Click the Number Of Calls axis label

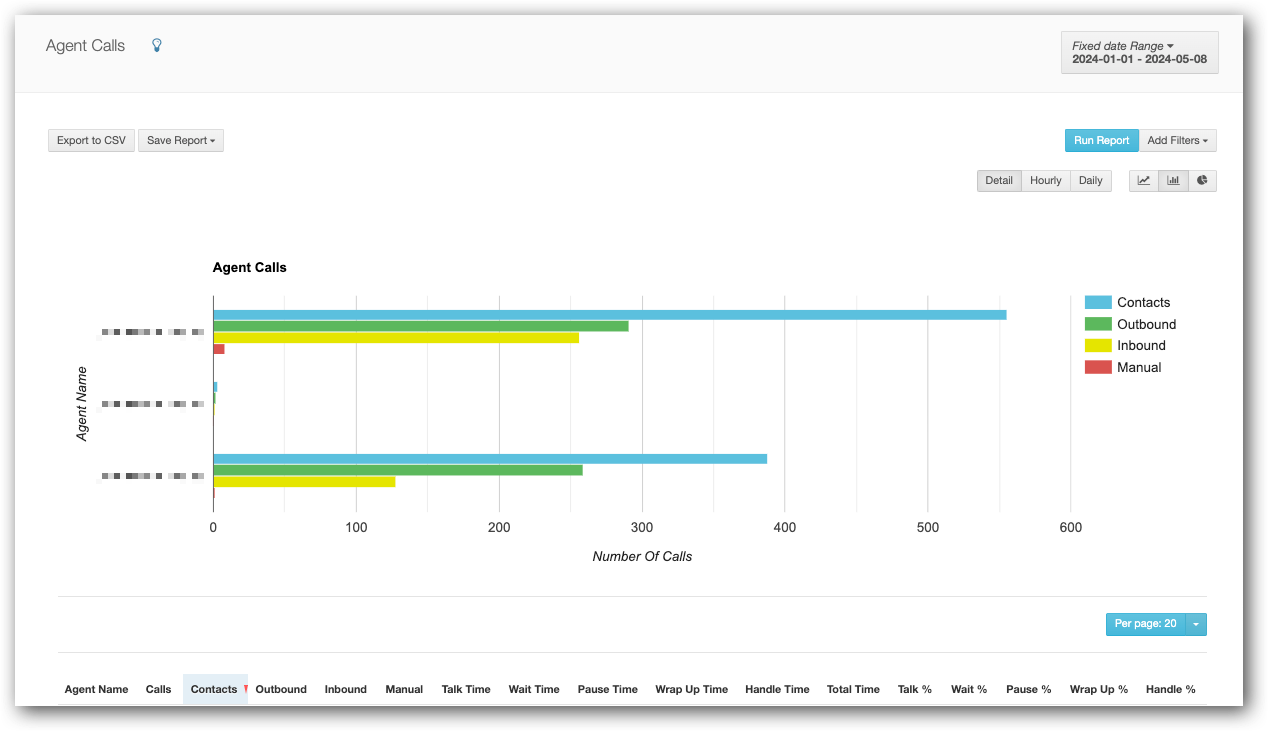[x=642, y=556]
